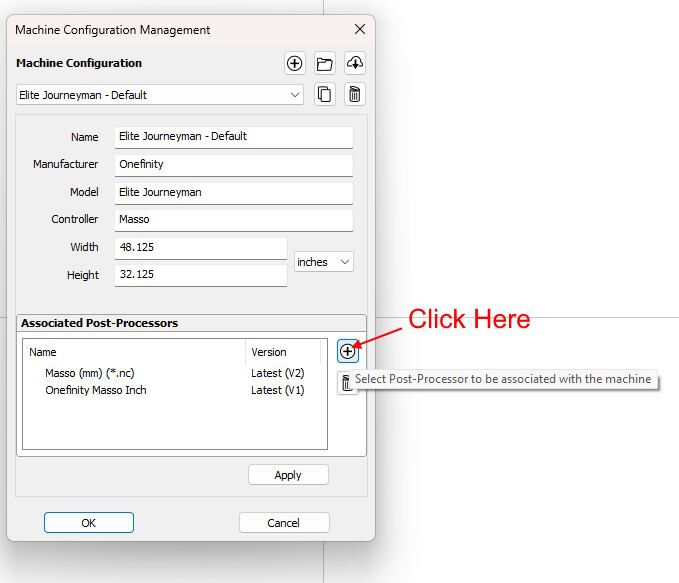
Task: Select Masso (mm) (*.nc) post-processor
Action: click(x=90, y=373)
